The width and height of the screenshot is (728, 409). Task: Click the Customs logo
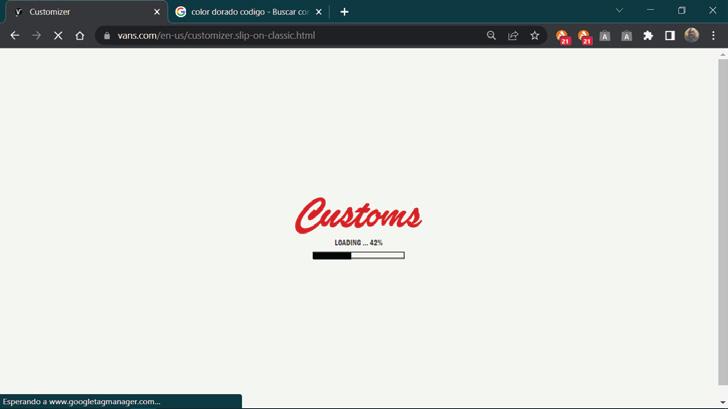click(358, 216)
